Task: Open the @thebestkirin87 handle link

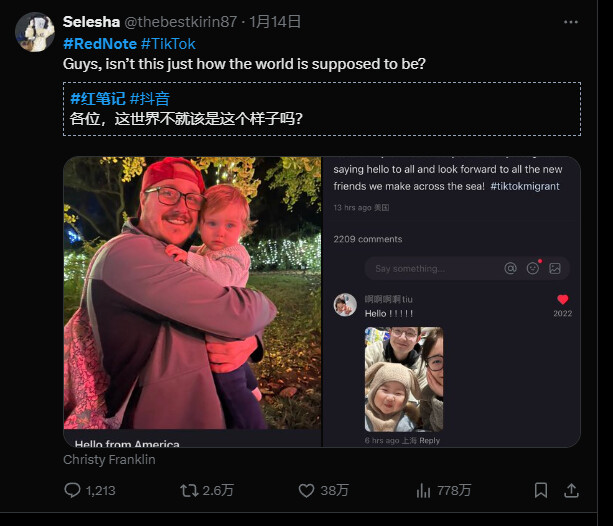Action: pyautogui.click(x=181, y=22)
